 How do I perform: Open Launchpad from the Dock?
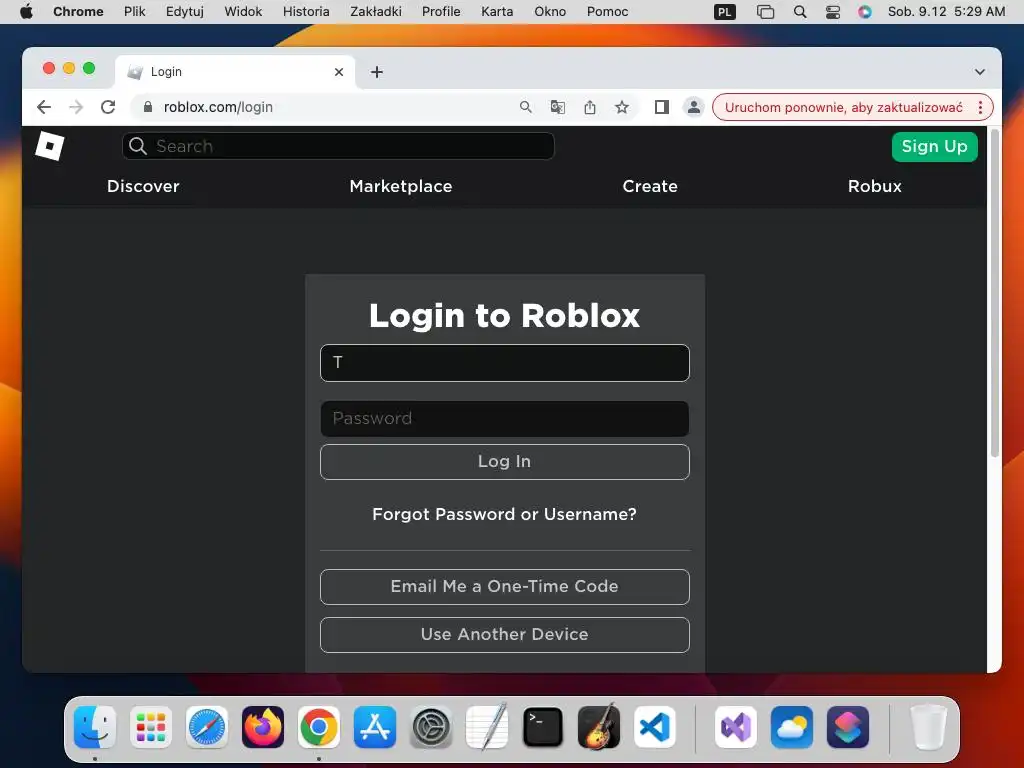point(151,727)
